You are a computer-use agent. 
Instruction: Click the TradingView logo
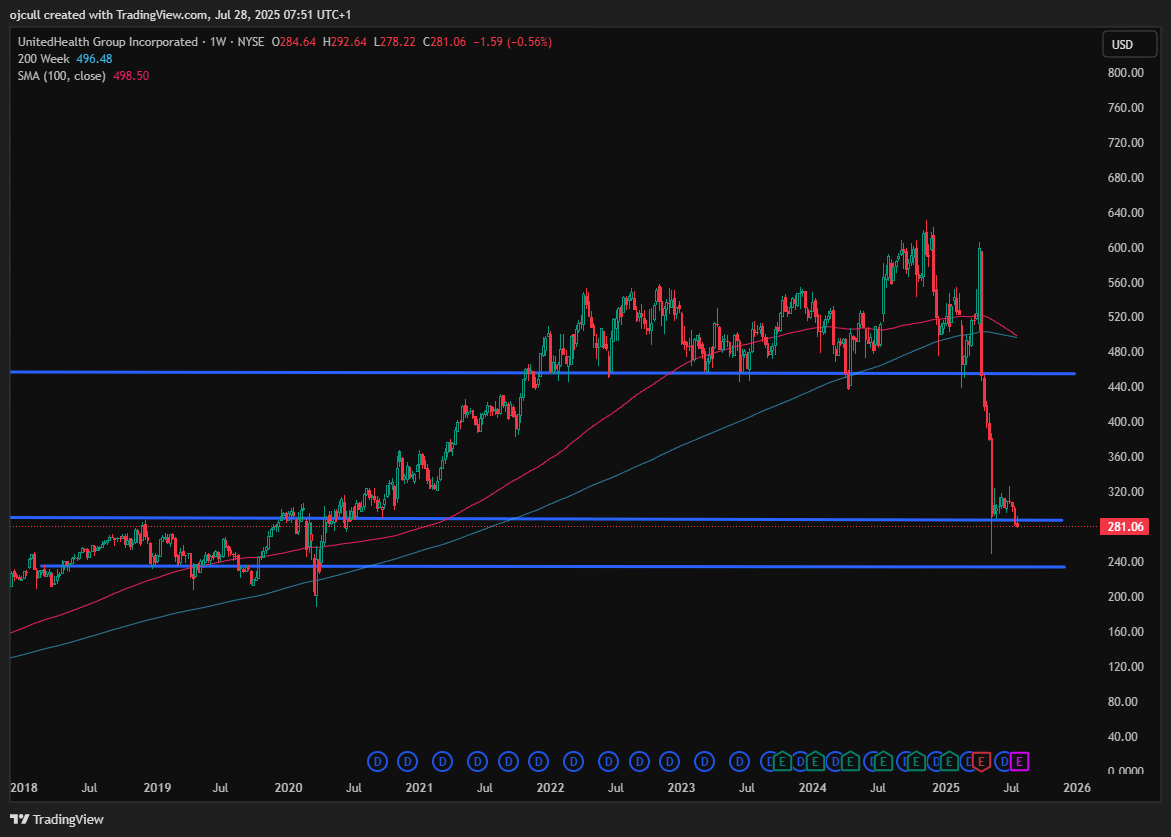tap(57, 819)
